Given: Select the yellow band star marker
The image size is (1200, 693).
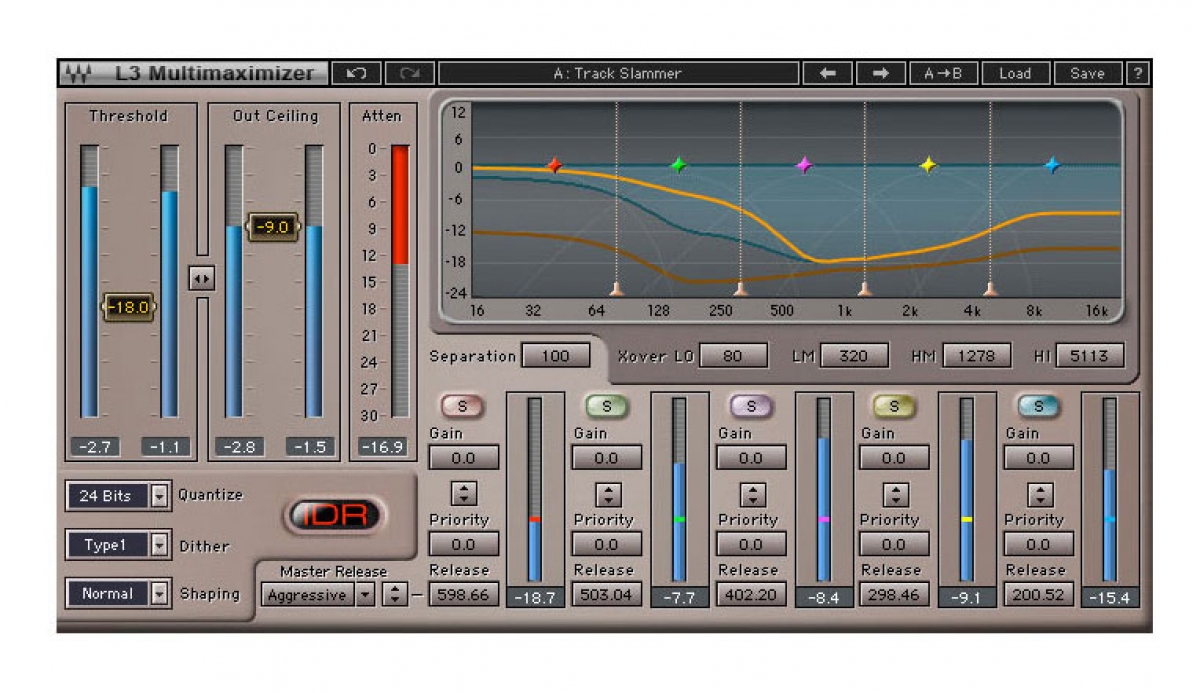Looking at the screenshot, I should (928, 165).
